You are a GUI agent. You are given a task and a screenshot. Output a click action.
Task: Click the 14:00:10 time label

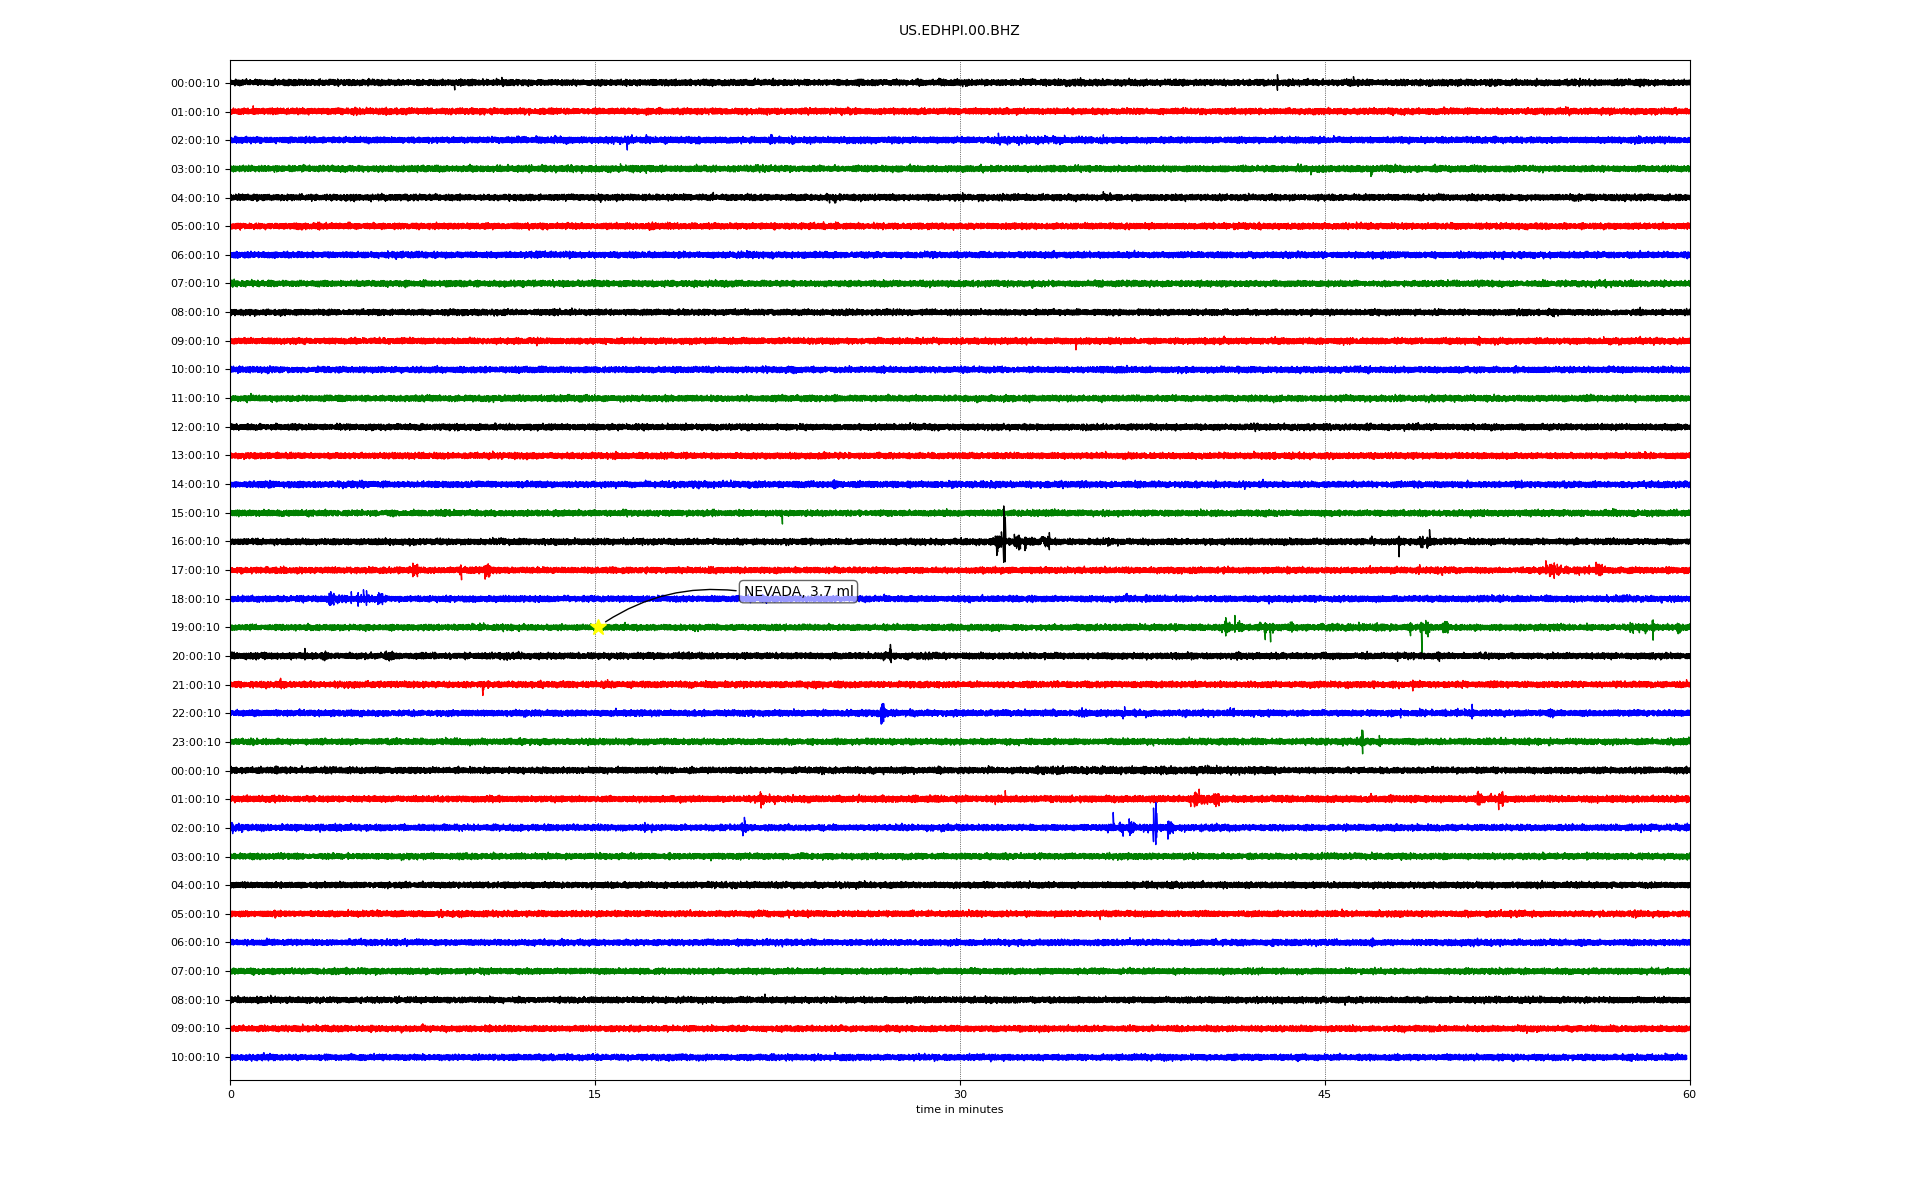195,485
